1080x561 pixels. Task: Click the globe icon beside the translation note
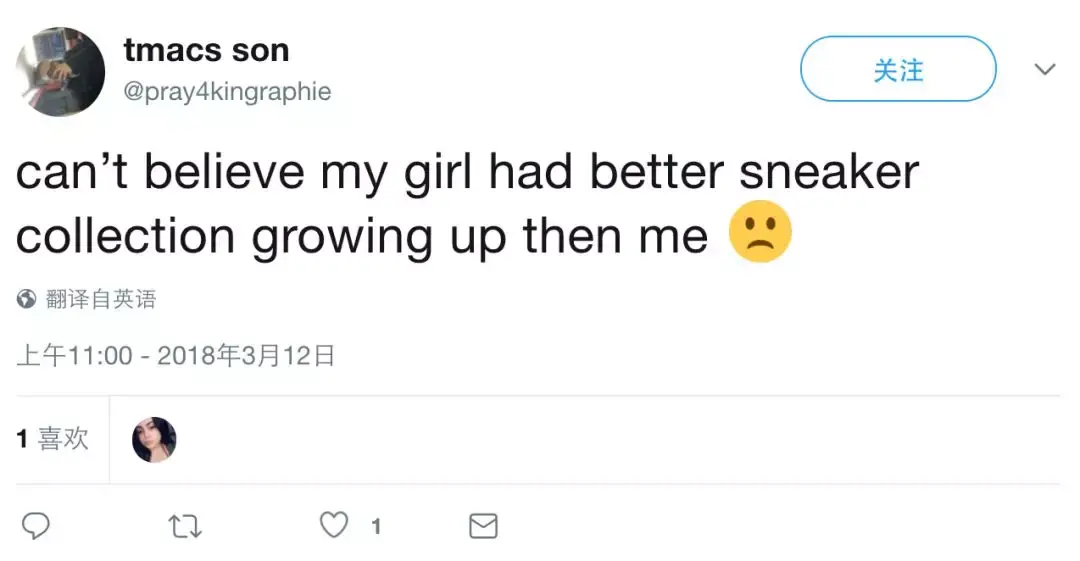(27, 299)
